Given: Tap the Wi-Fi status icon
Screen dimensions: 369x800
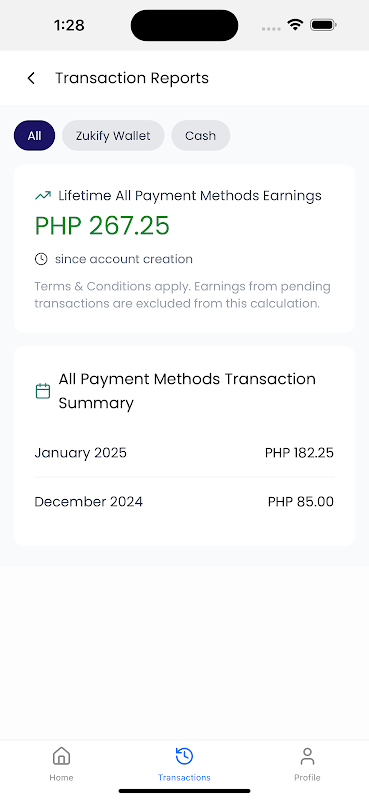Looking at the screenshot, I should point(295,24).
